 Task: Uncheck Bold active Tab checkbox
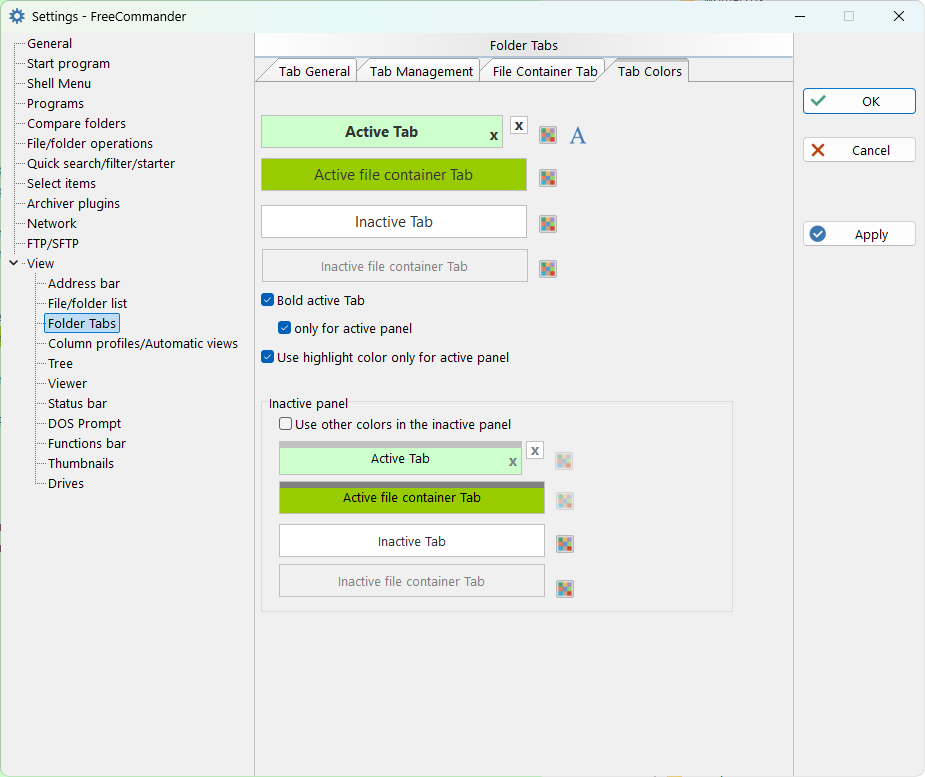(268, 300)
